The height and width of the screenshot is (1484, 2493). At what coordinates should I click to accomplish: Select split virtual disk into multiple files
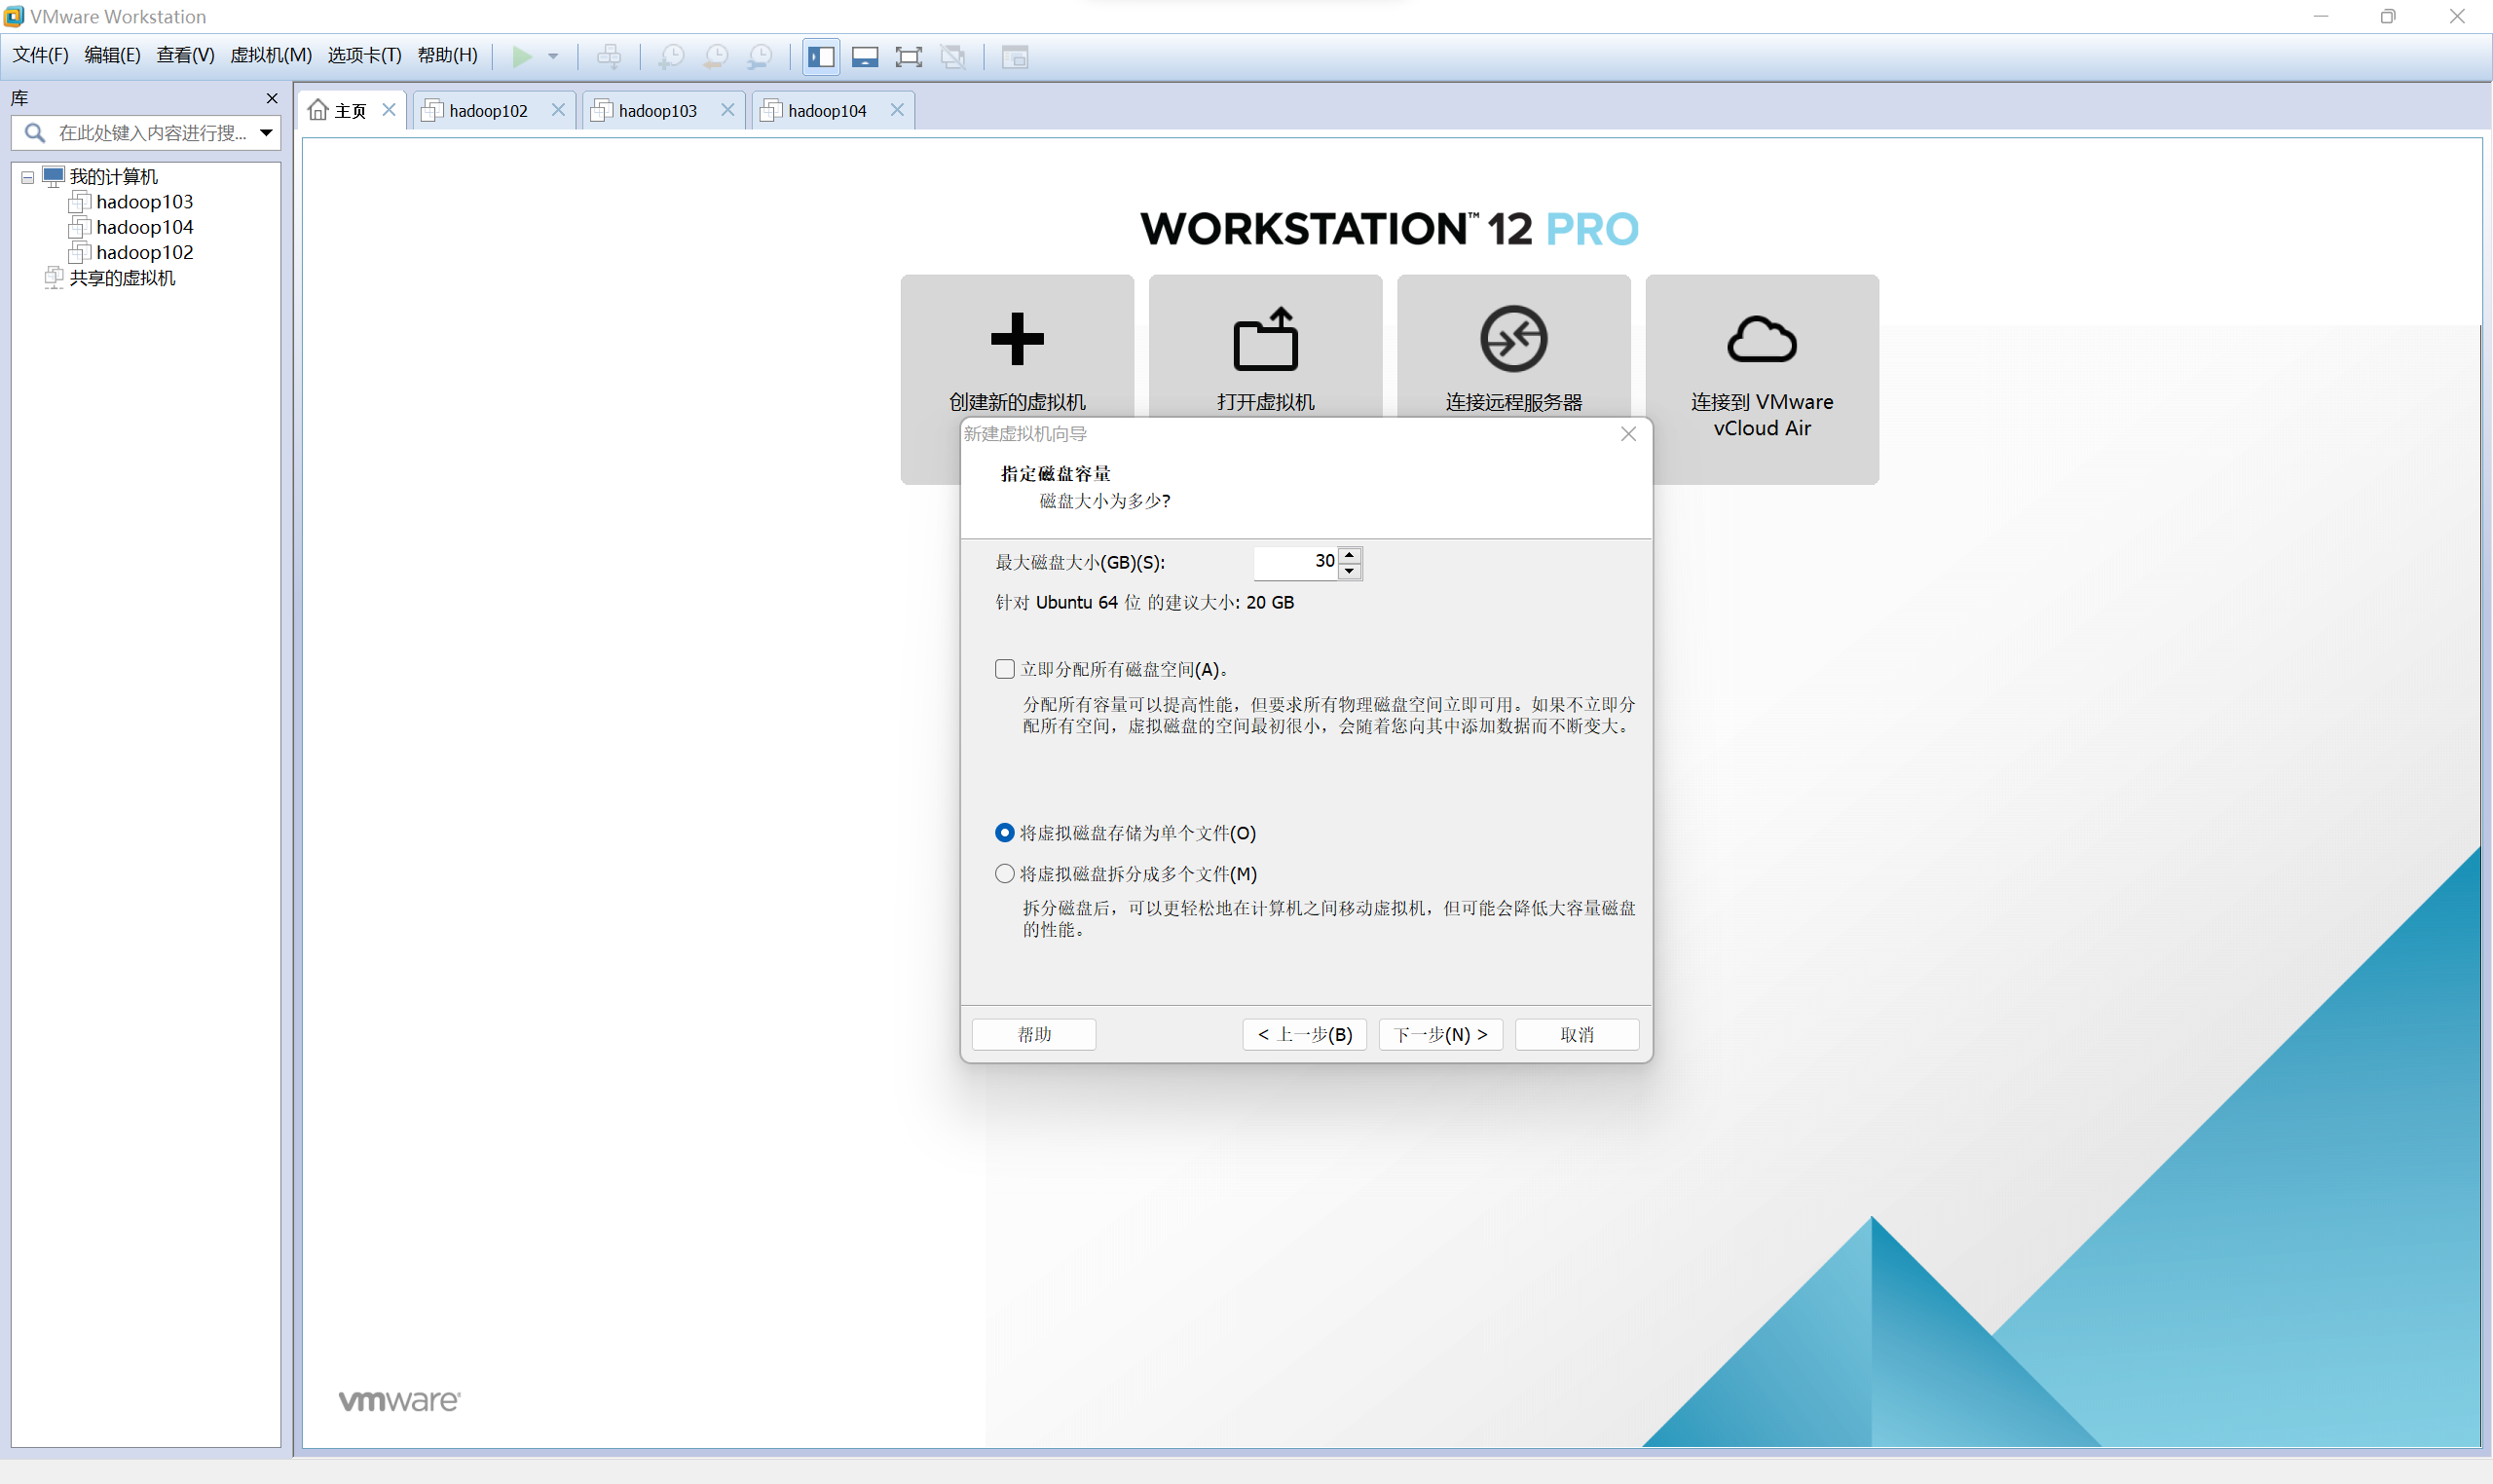click(1005, 874)
